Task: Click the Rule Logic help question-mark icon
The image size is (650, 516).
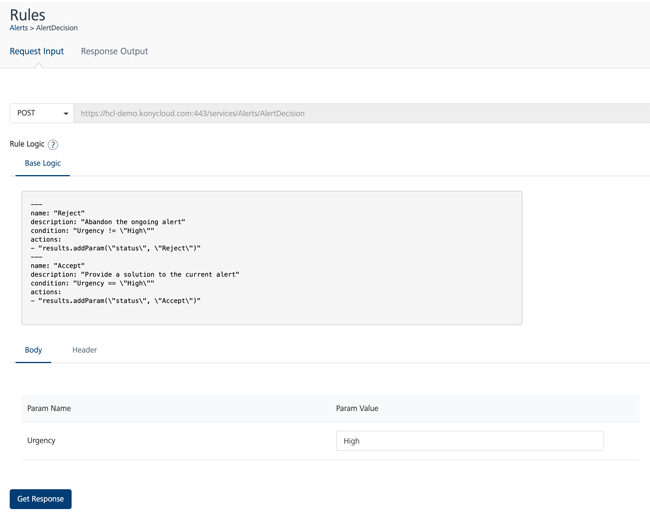Action: tap(53, 144)
